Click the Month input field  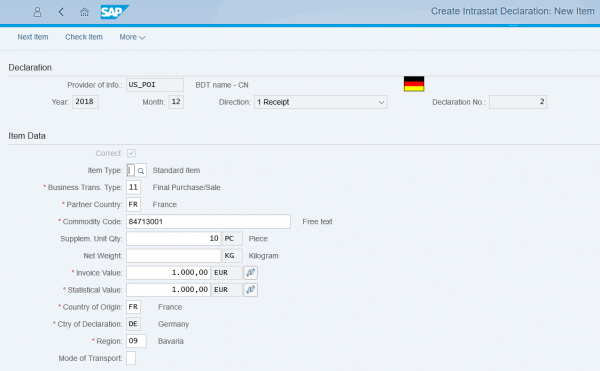click(176, 102)
